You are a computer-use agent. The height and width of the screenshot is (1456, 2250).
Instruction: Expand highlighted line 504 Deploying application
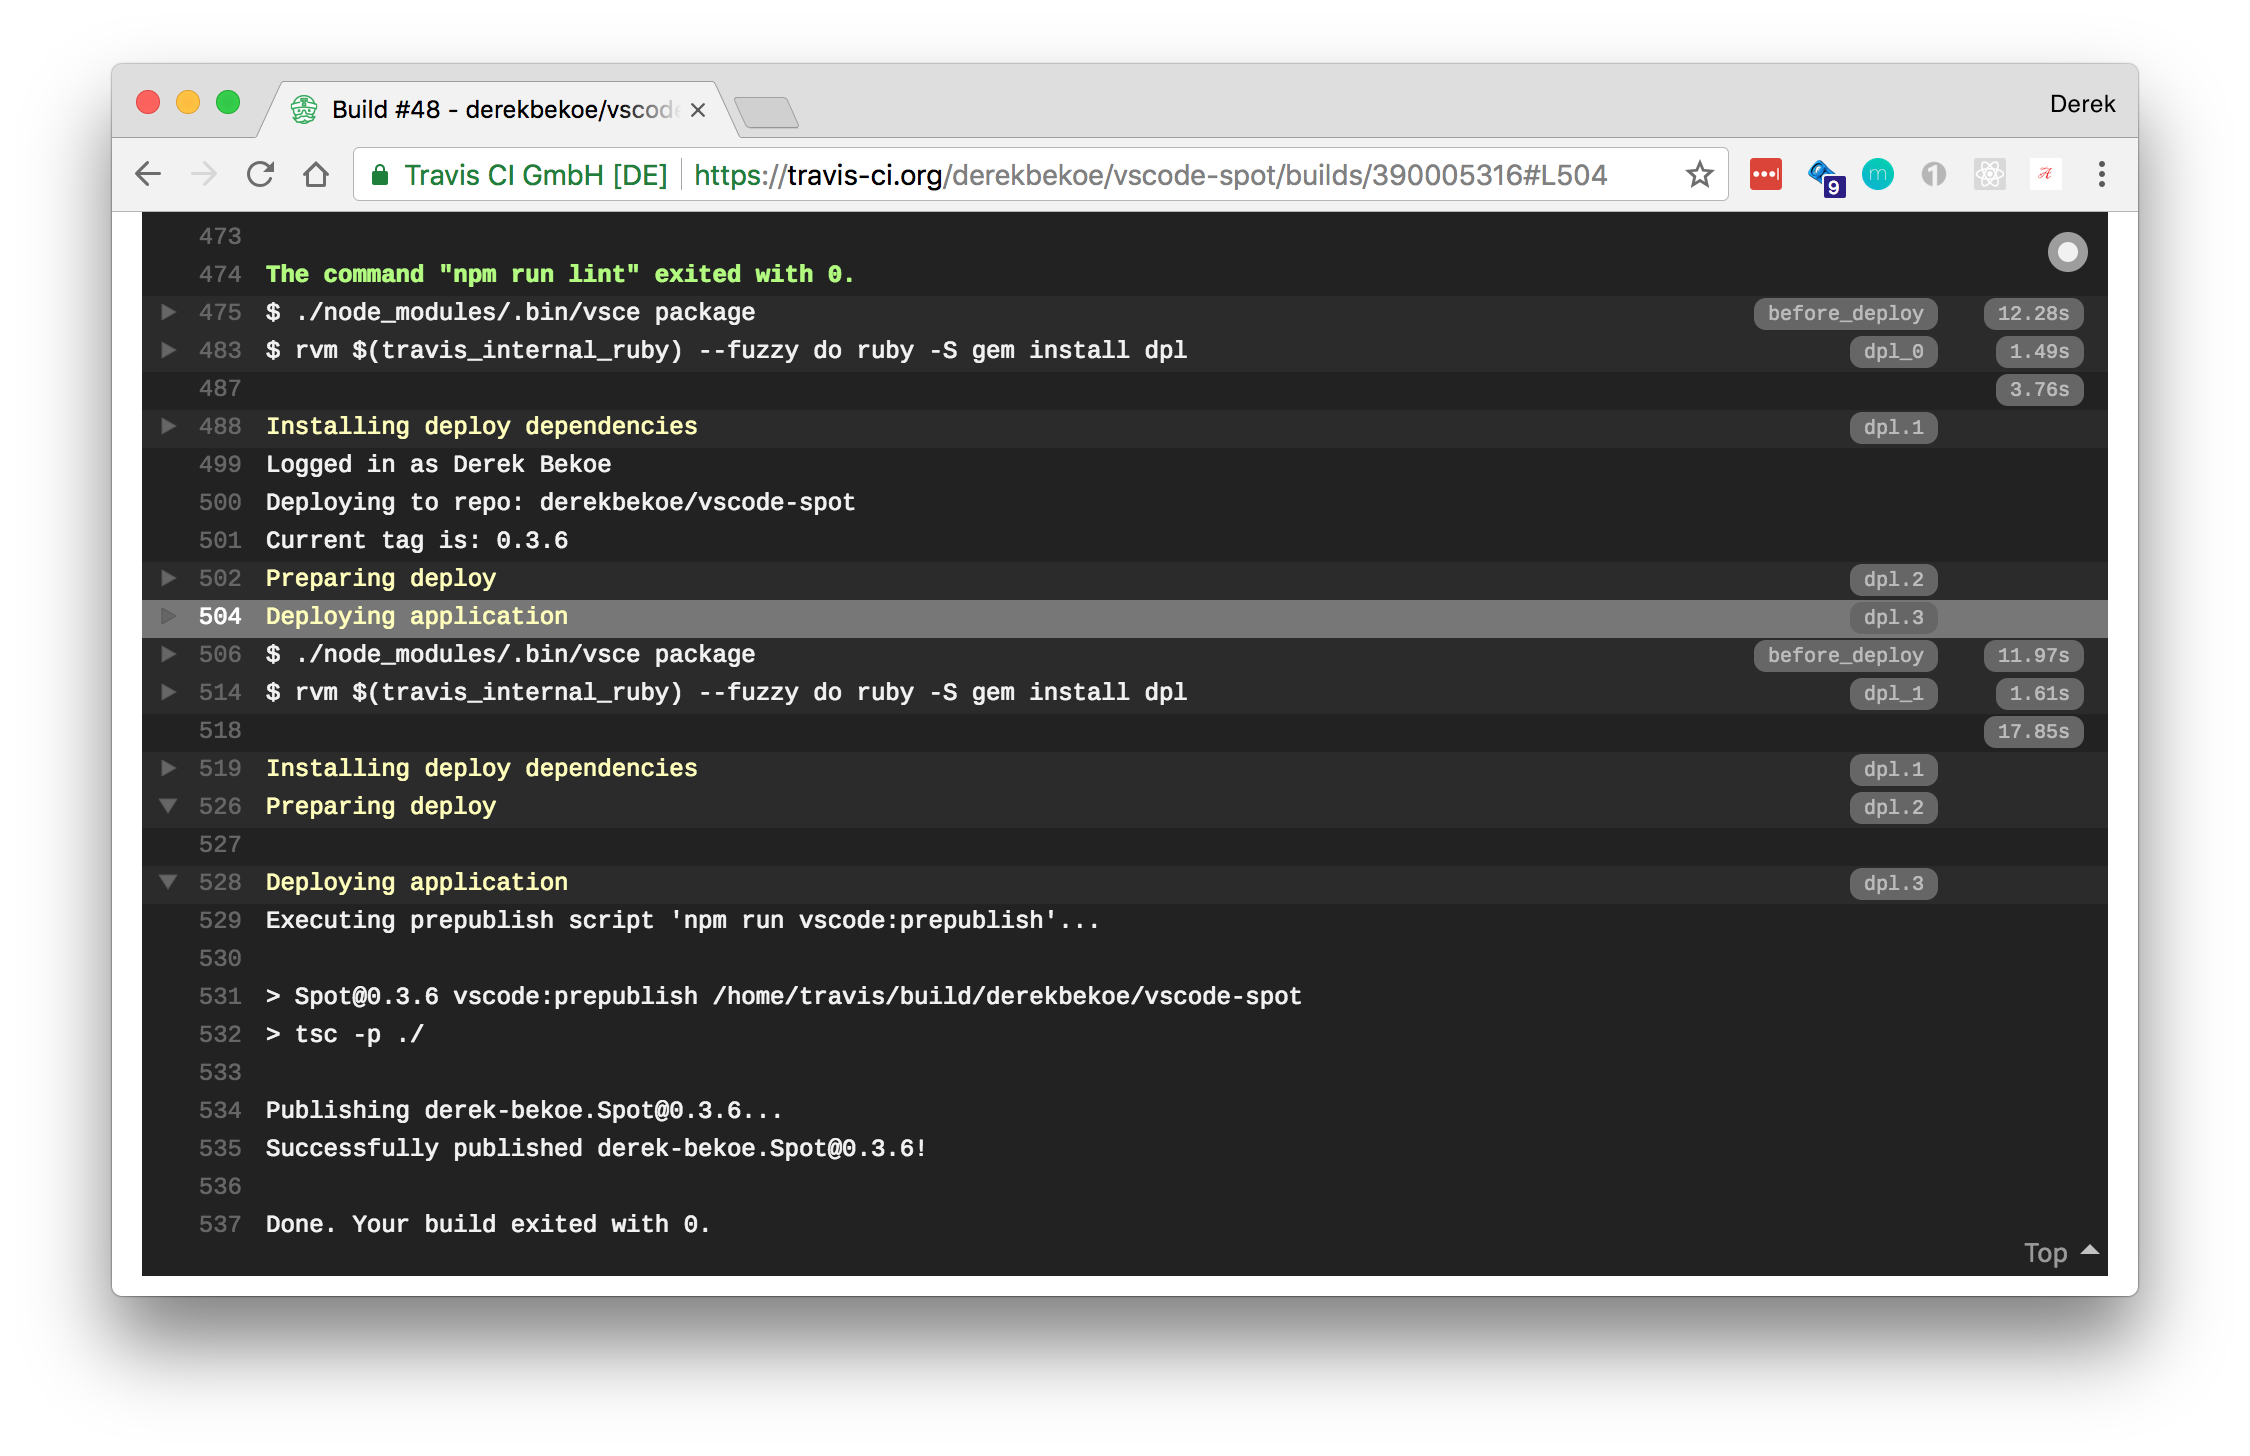pos(169,616)
